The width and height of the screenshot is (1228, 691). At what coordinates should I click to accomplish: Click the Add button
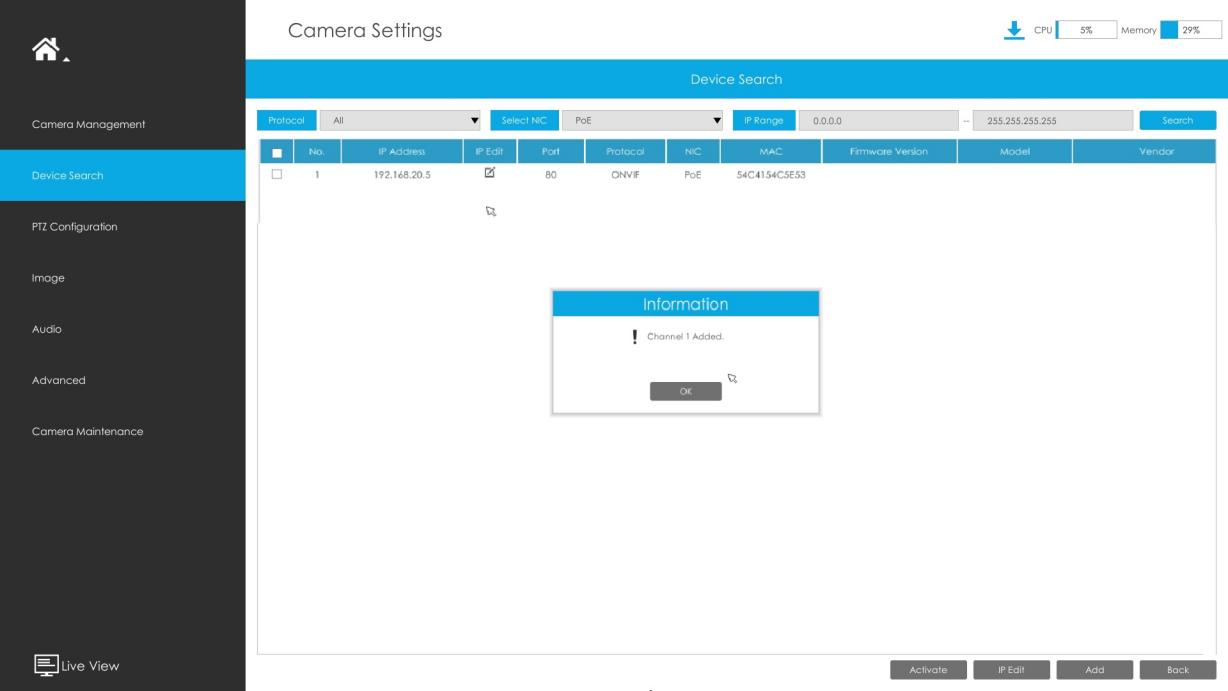(1095, 670)
